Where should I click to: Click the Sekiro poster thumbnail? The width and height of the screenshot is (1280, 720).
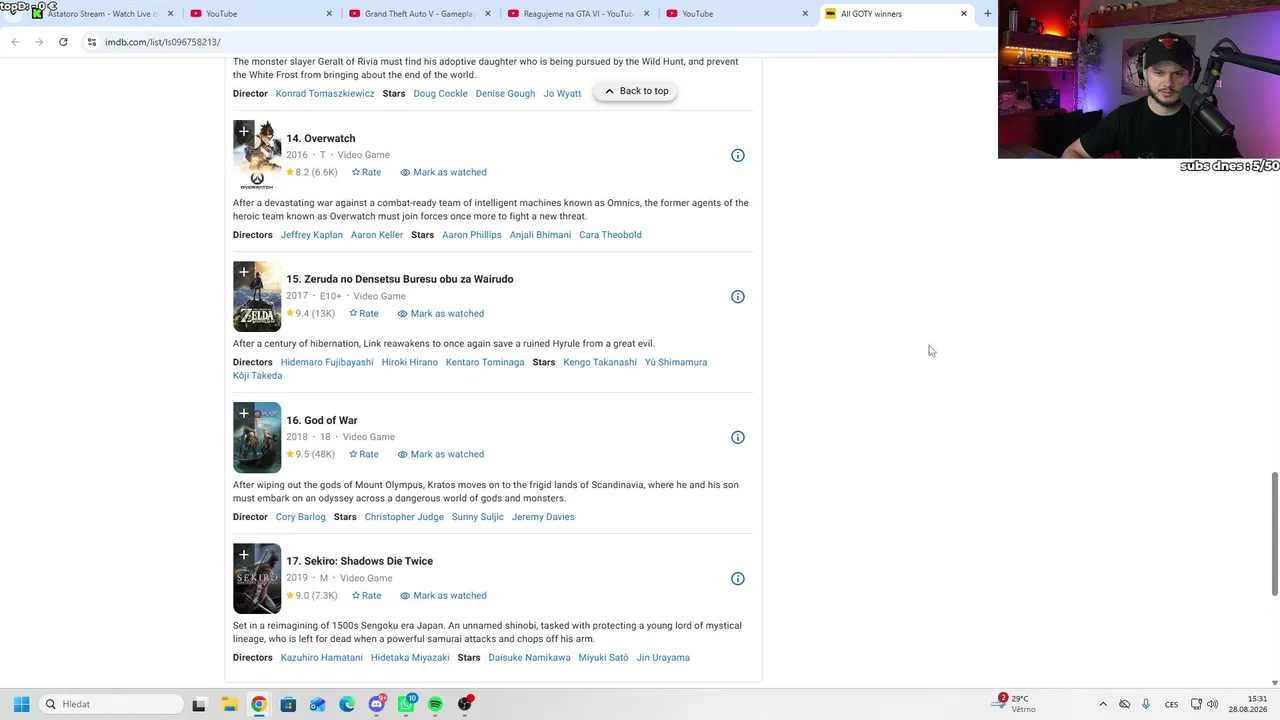click(x=257, y=579)
